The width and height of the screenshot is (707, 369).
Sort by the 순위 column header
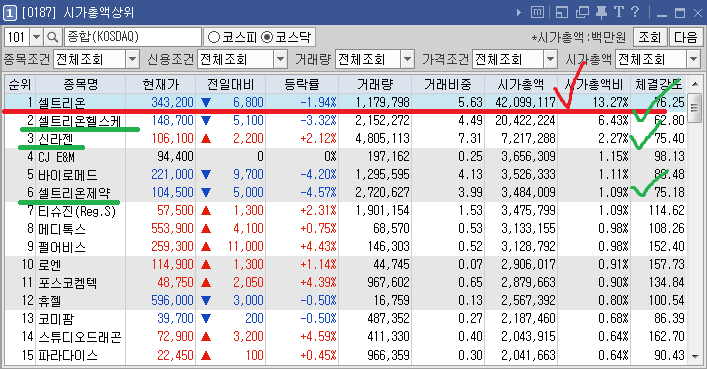[x=20, y=84]
